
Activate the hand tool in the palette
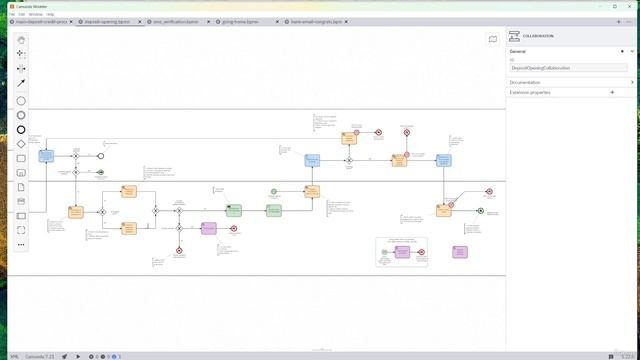21,40
